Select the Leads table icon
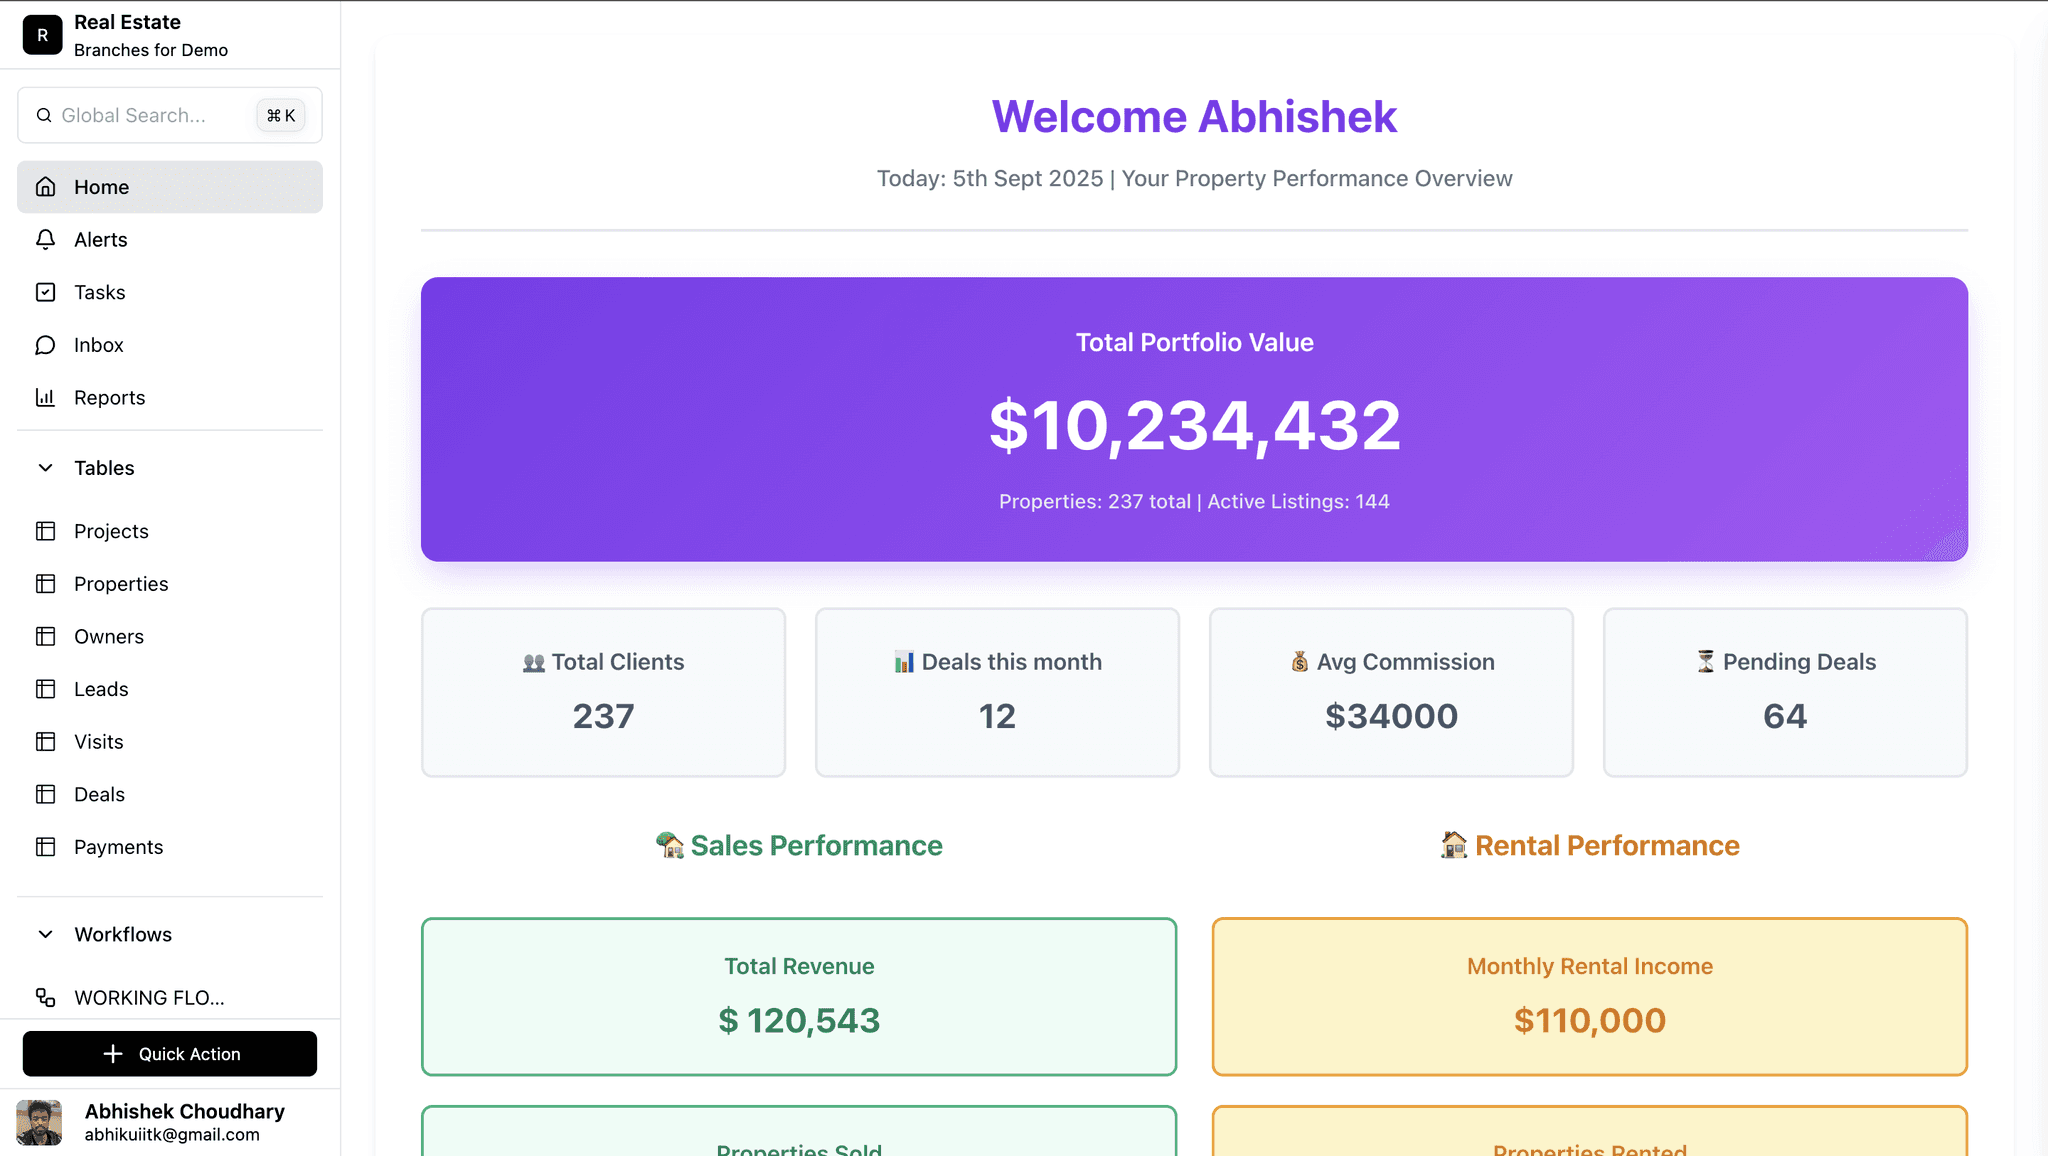Viewport: 2048px width, 1156px height. click(45, 689)
